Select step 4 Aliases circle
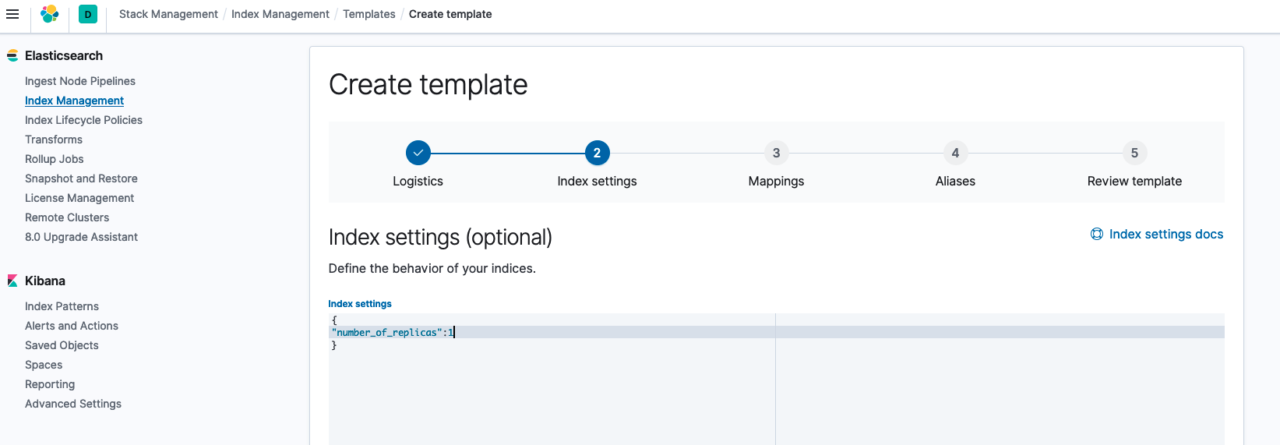 click(x=955, y=153)
